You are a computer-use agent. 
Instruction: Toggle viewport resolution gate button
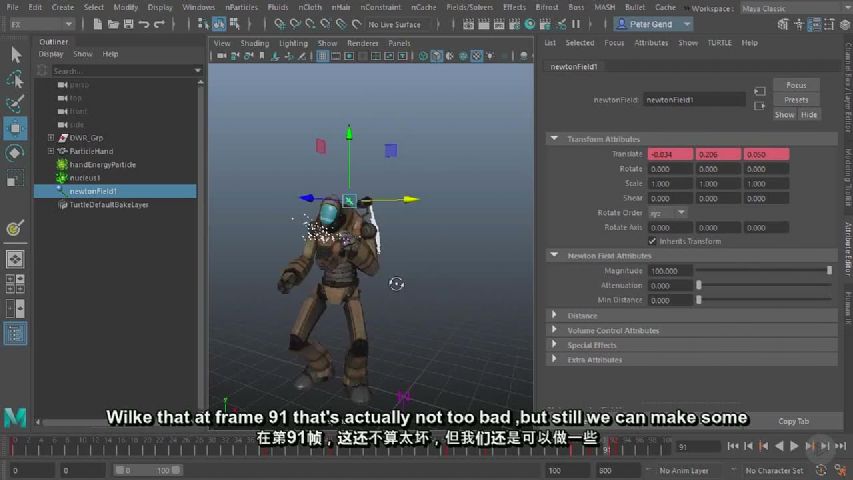[349, 56]
